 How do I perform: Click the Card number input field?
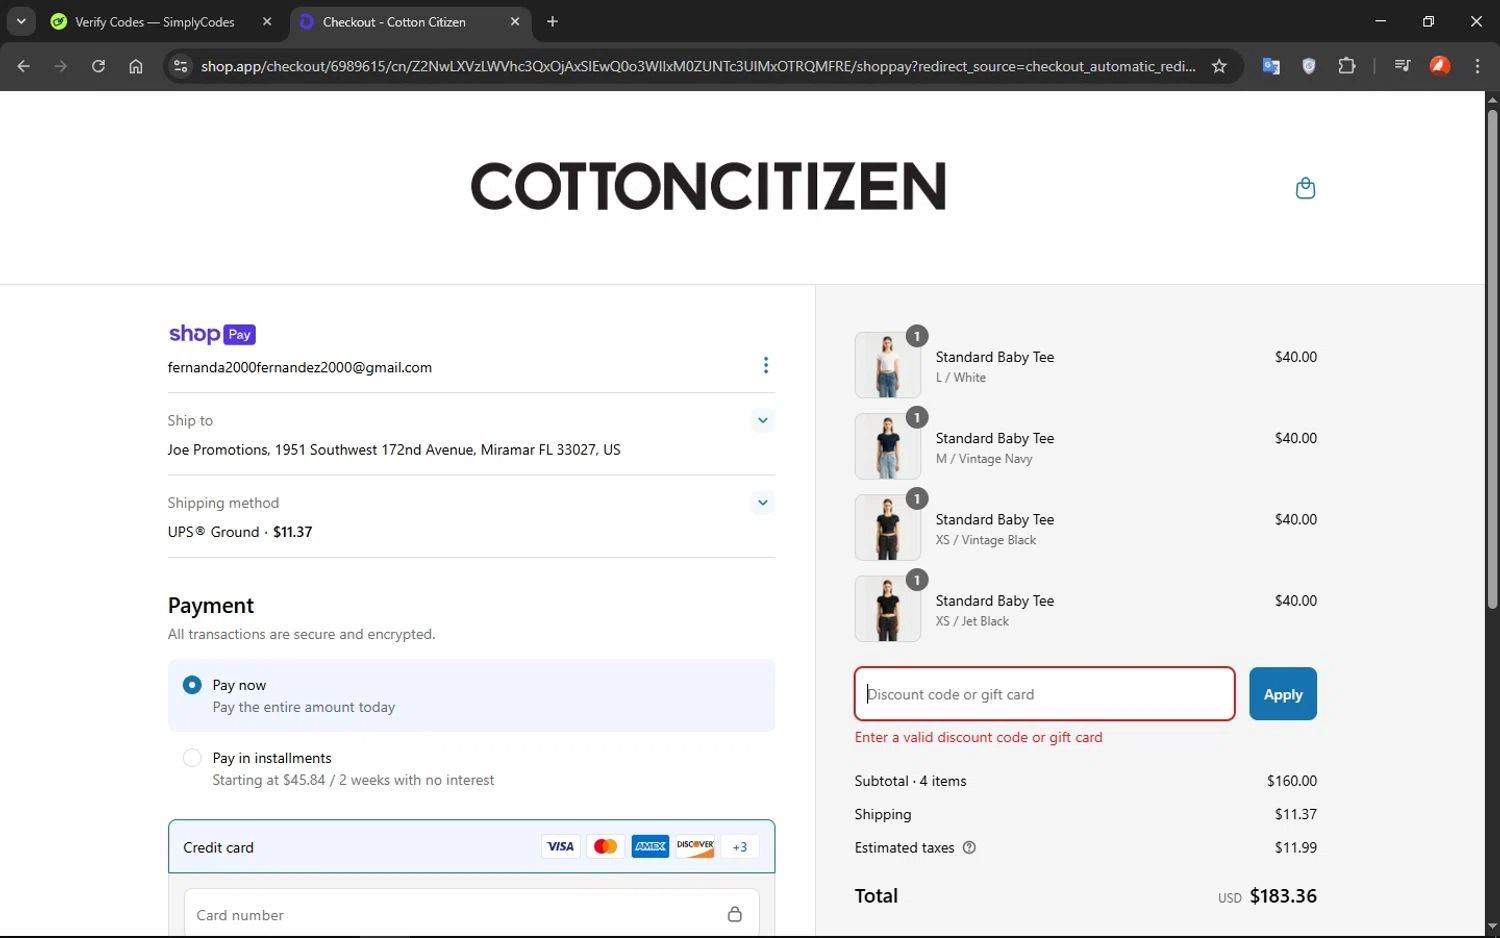tap(471, 914)
